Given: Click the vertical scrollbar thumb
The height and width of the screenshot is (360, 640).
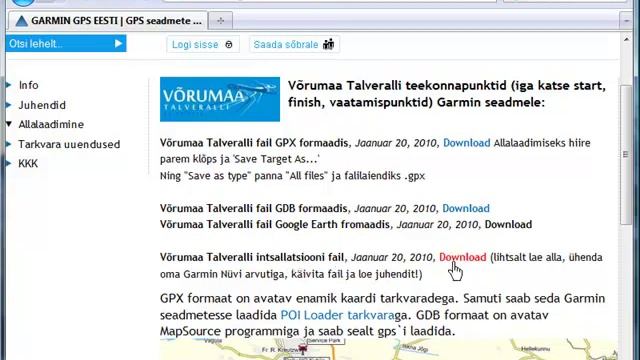Looking at the screenshot, I should [626, 154].
